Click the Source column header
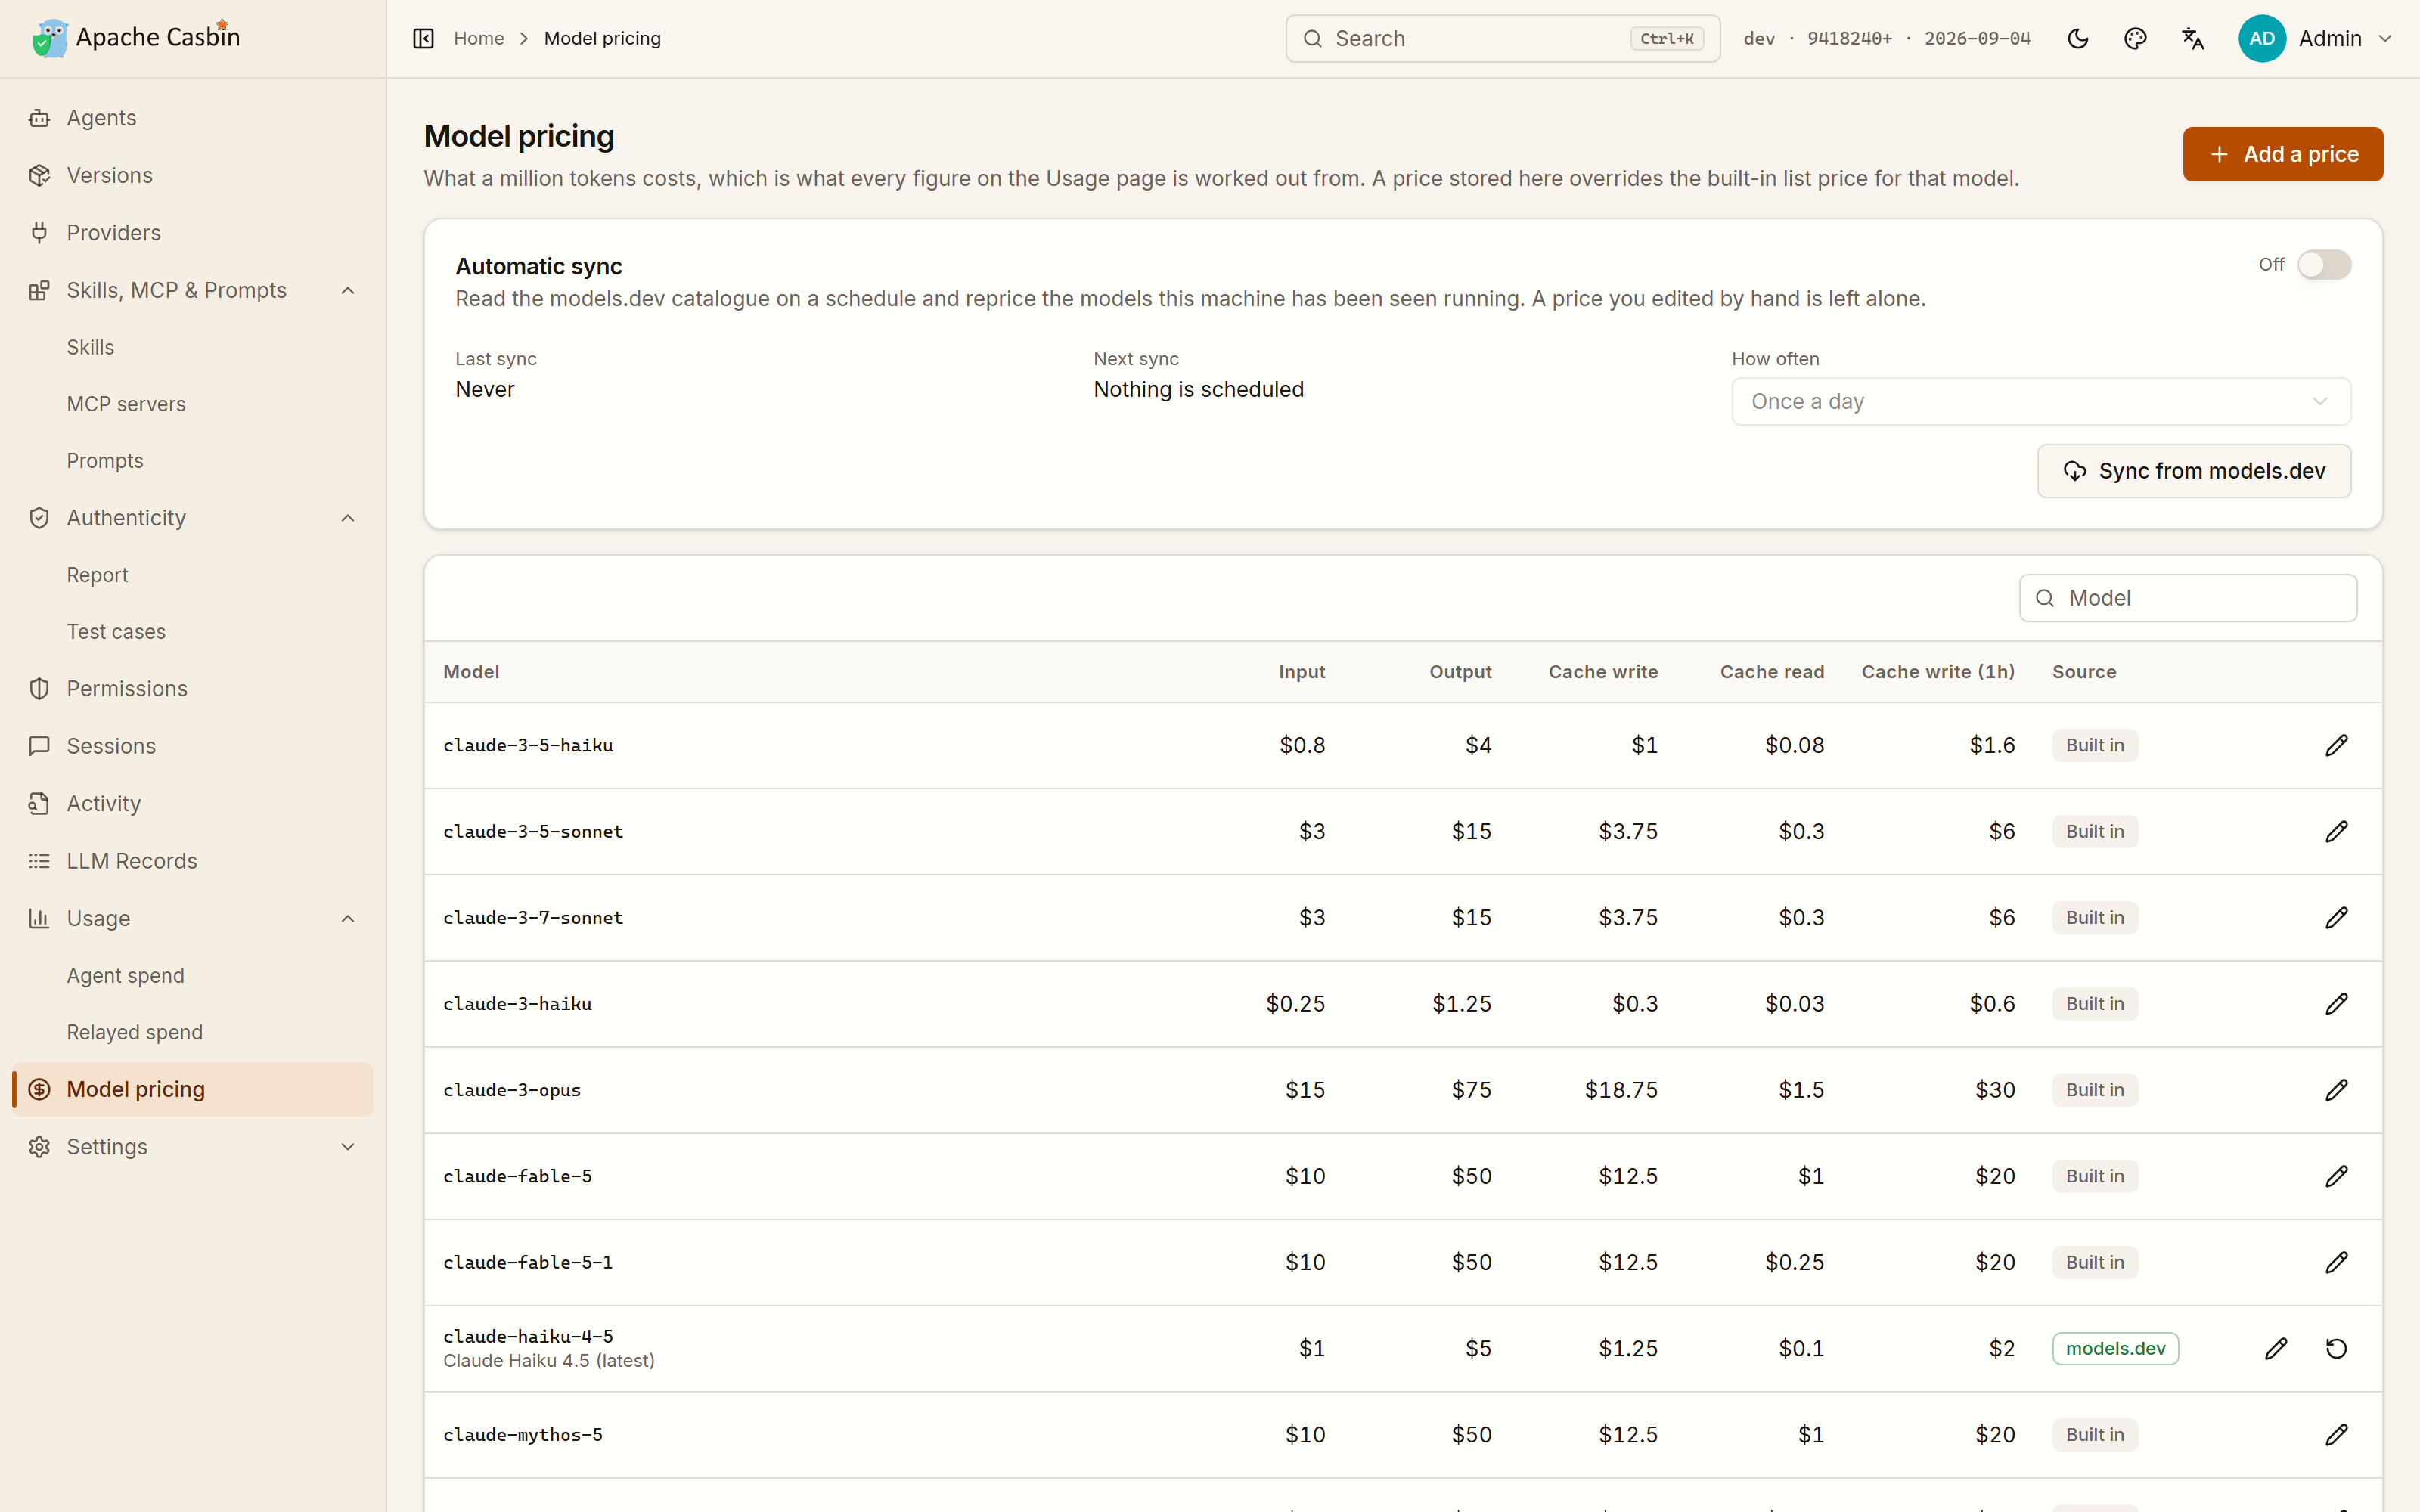 tap(2084, 672)
